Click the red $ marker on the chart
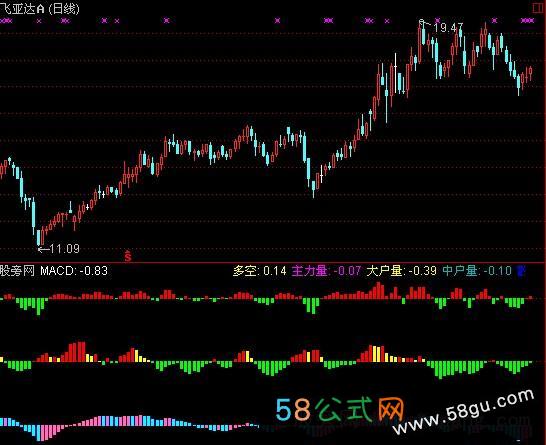Viewport: 546px width, 445px height. pyautogui.click(x=128, y=256)
